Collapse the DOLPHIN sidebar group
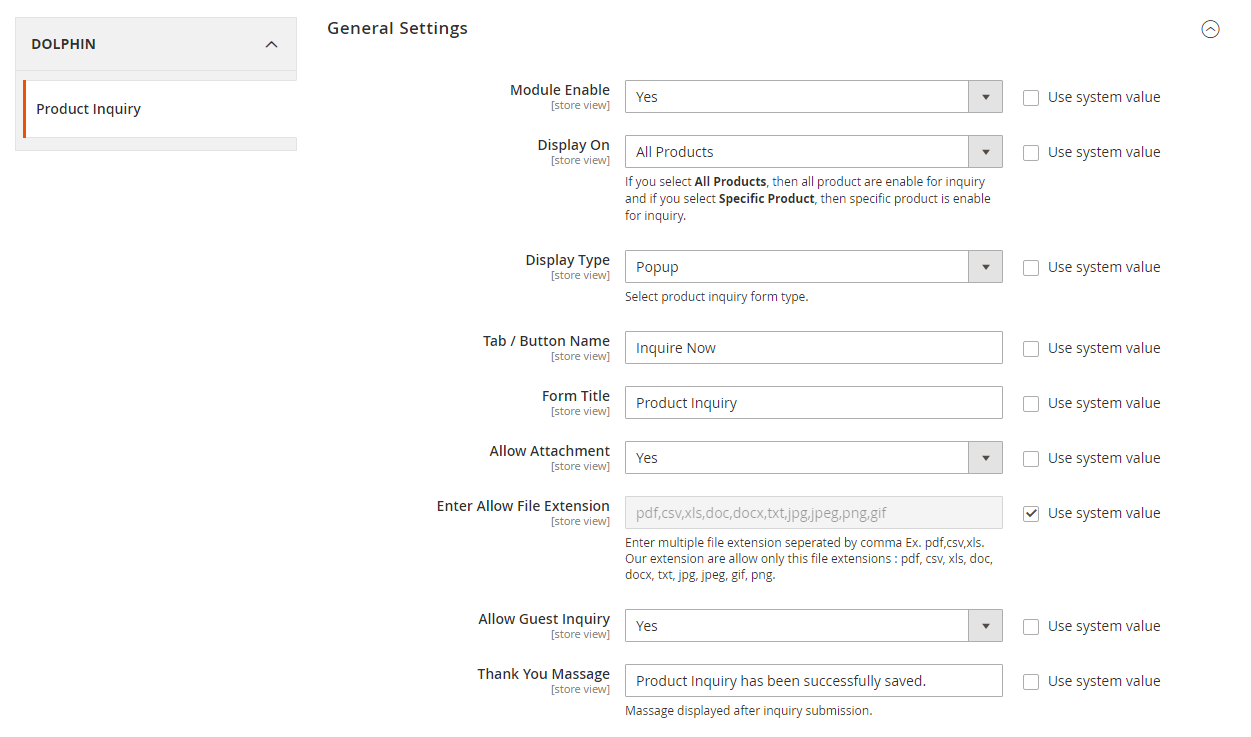 [271, 45]
